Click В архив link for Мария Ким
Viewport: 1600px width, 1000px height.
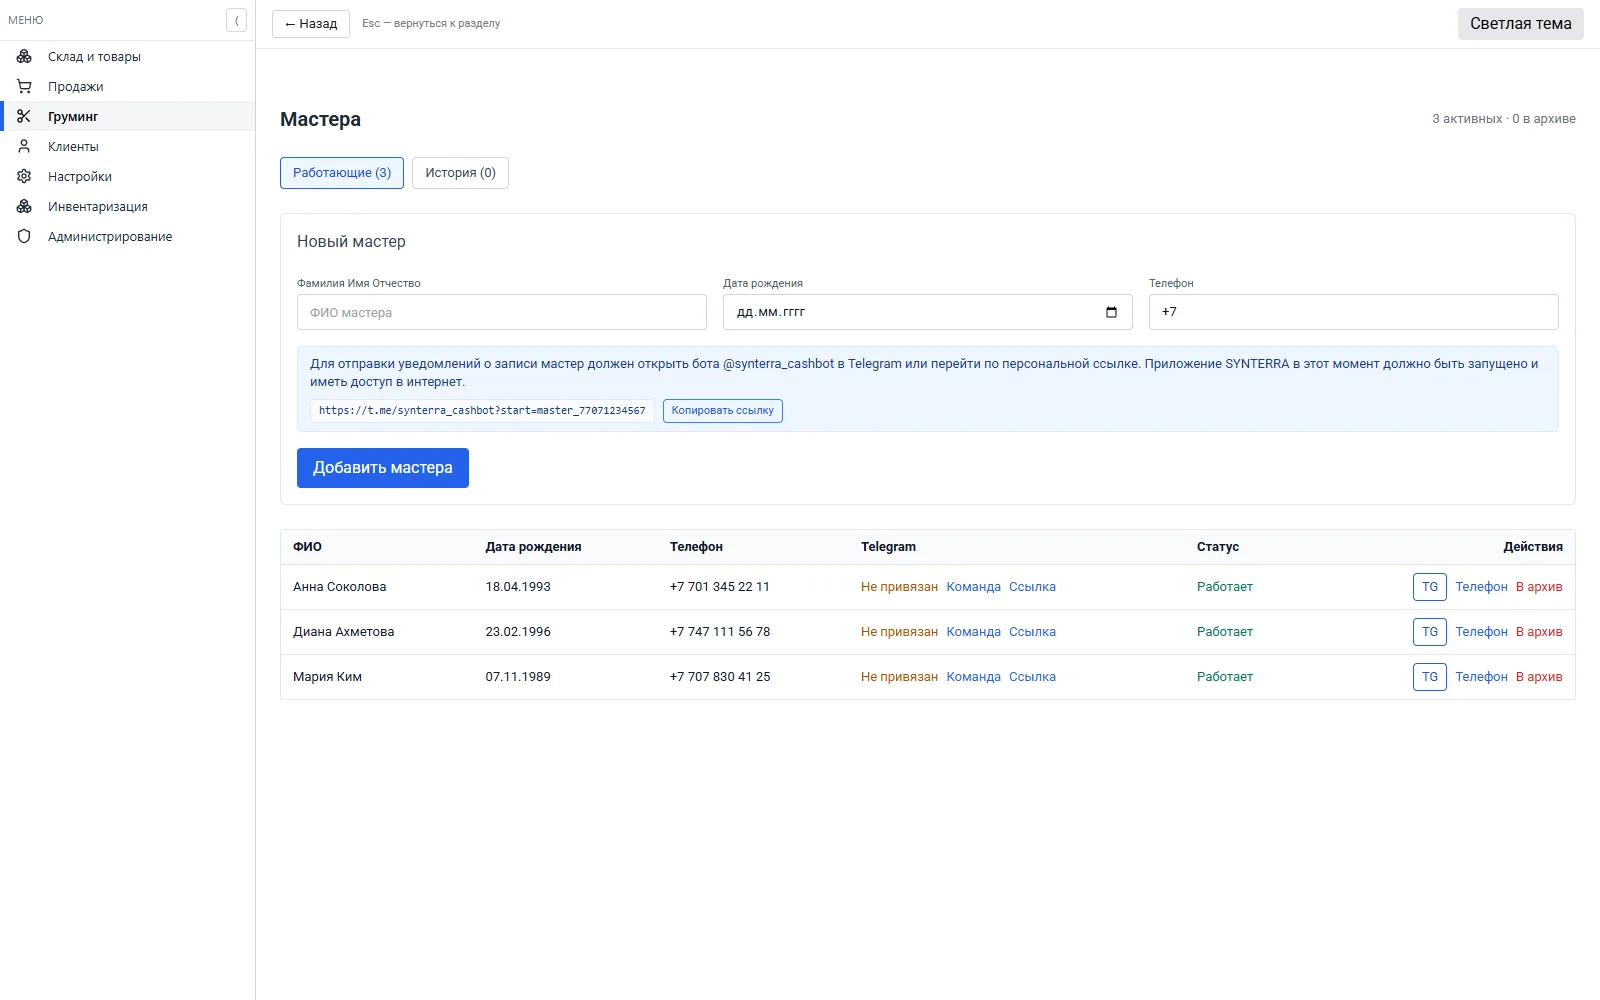point(1539,677)
